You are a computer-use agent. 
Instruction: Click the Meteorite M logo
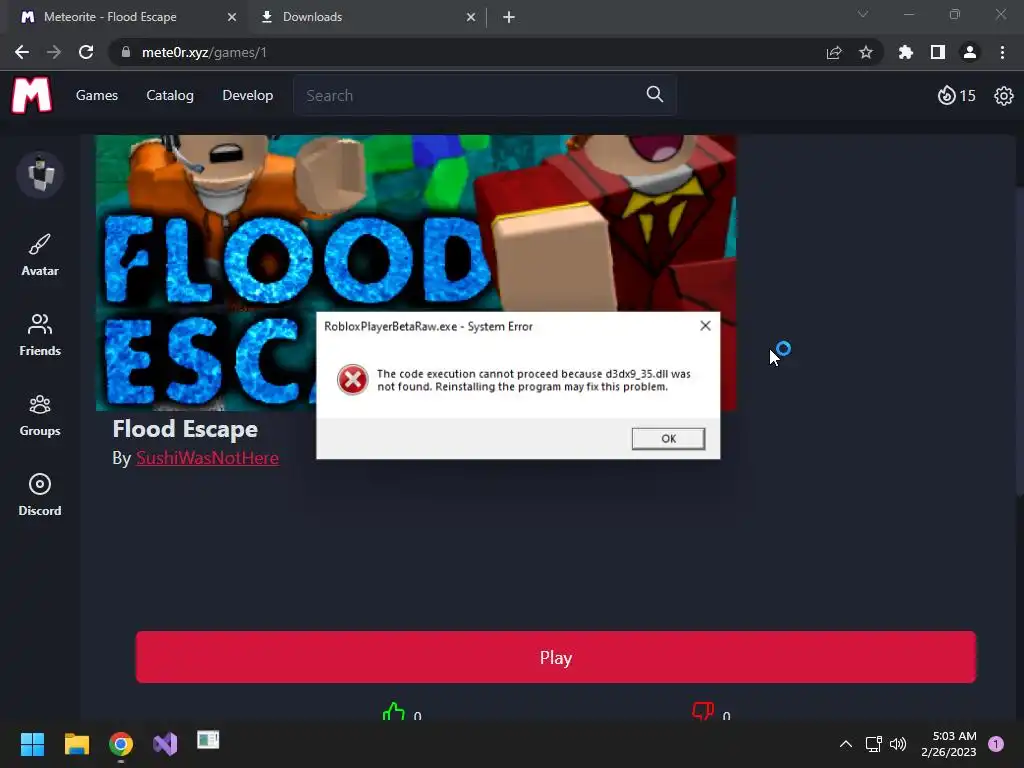point(31,95)
